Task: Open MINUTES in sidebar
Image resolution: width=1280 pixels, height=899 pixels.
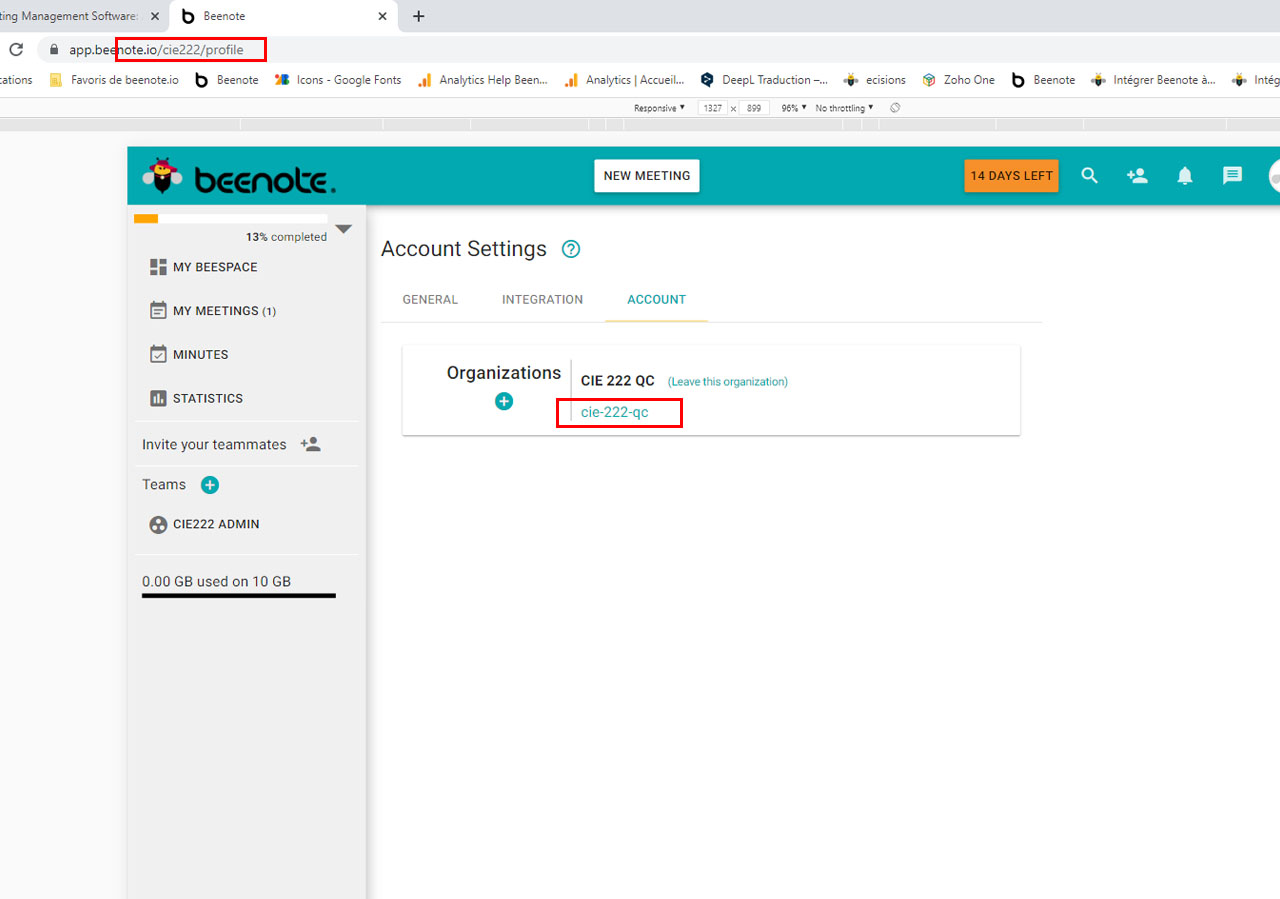Action: pos(200,355)
